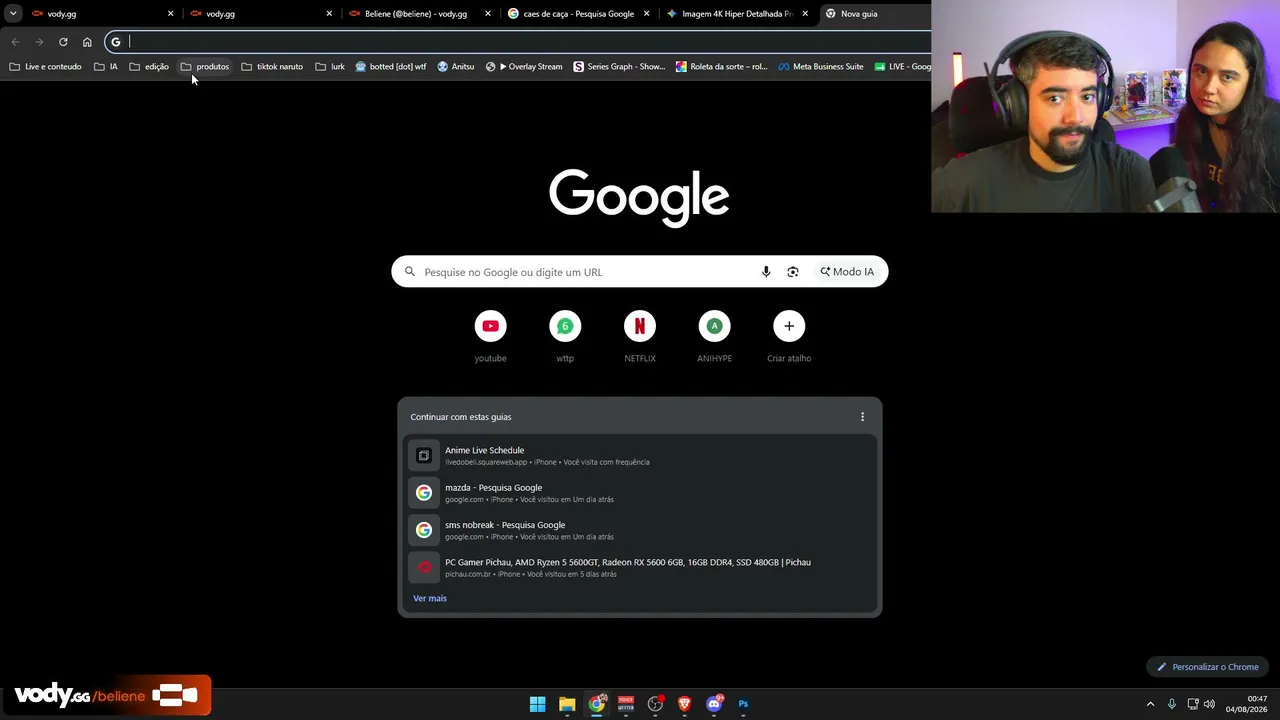1280x720 pixels.
Task: Open the Windows Start menu
Action: [538, 704]
